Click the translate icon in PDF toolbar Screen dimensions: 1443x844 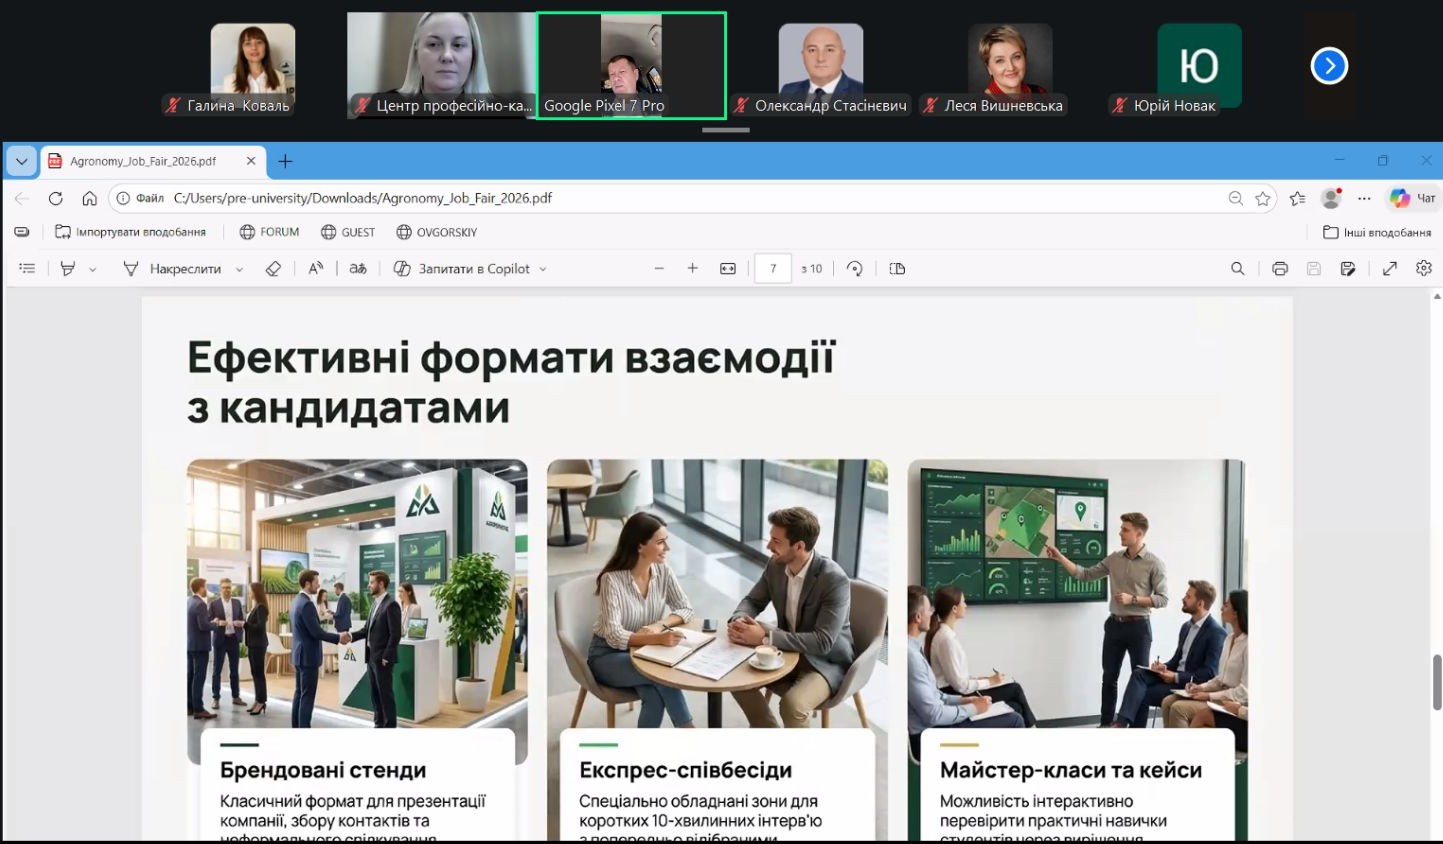click(358, 269)
